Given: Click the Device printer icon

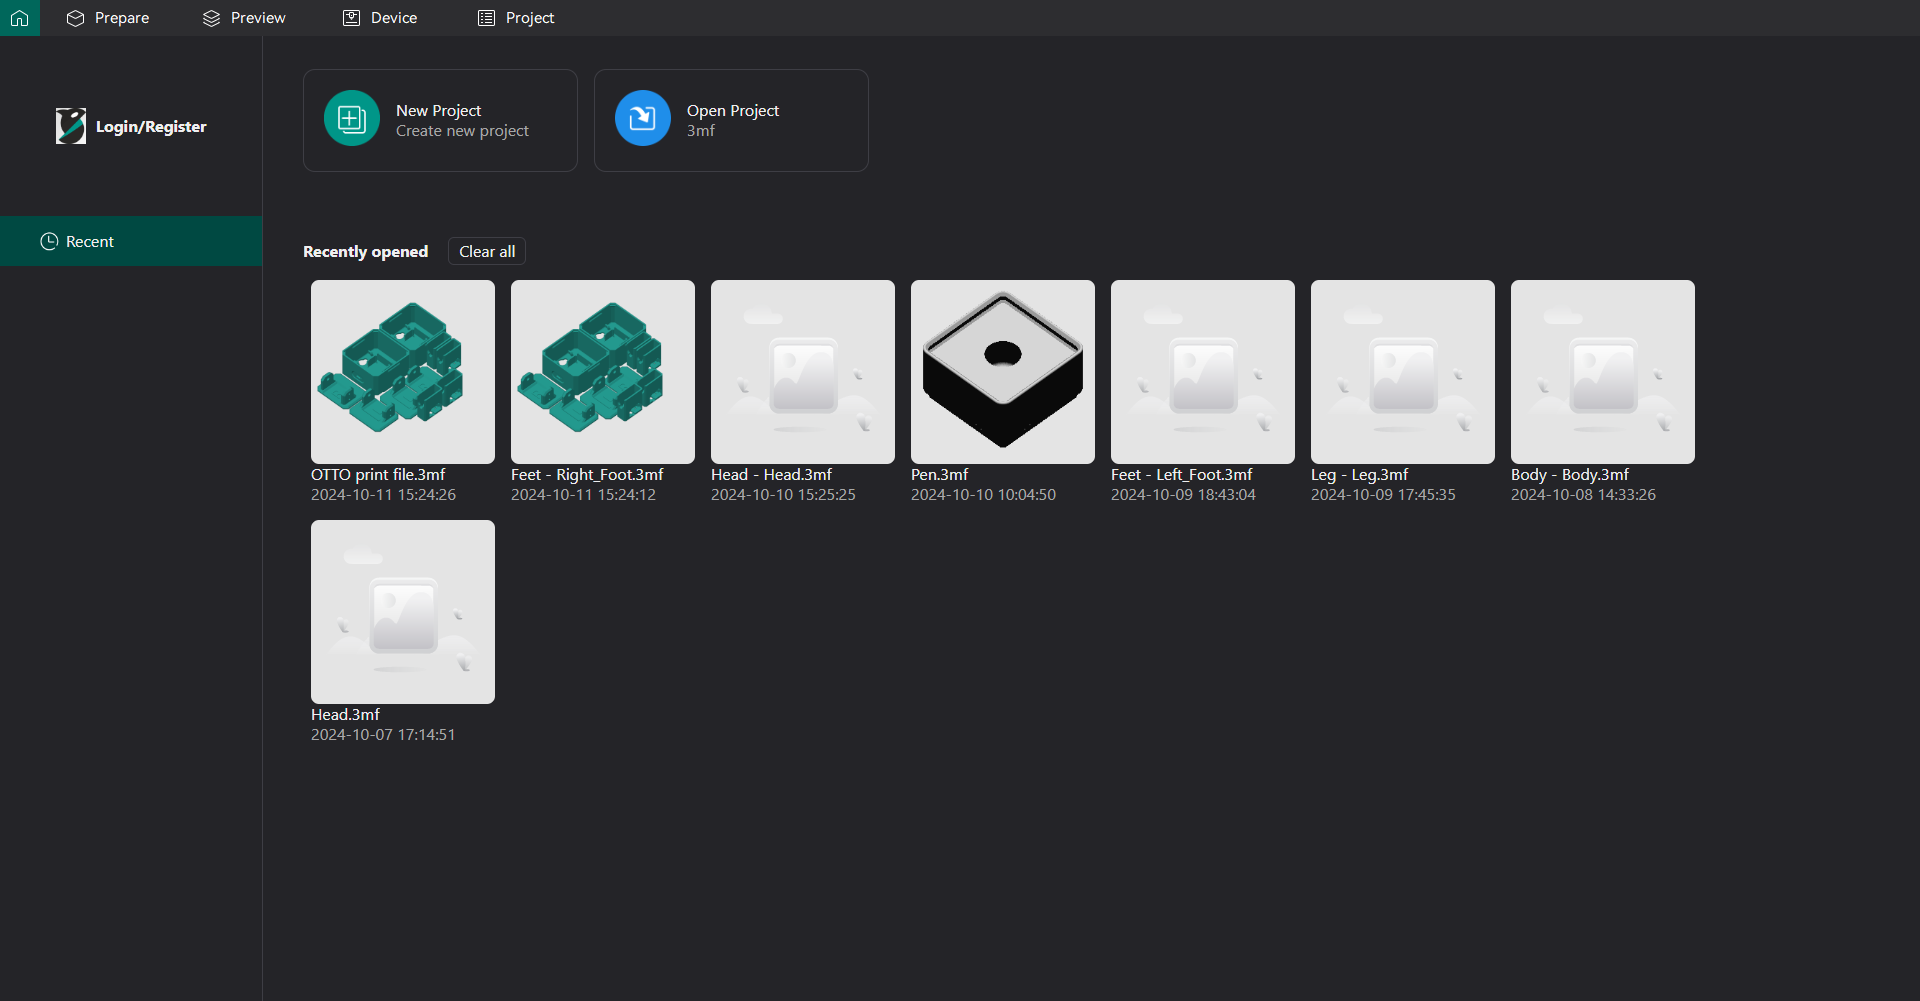Looking at the screenshot, I should pos(351,18).
